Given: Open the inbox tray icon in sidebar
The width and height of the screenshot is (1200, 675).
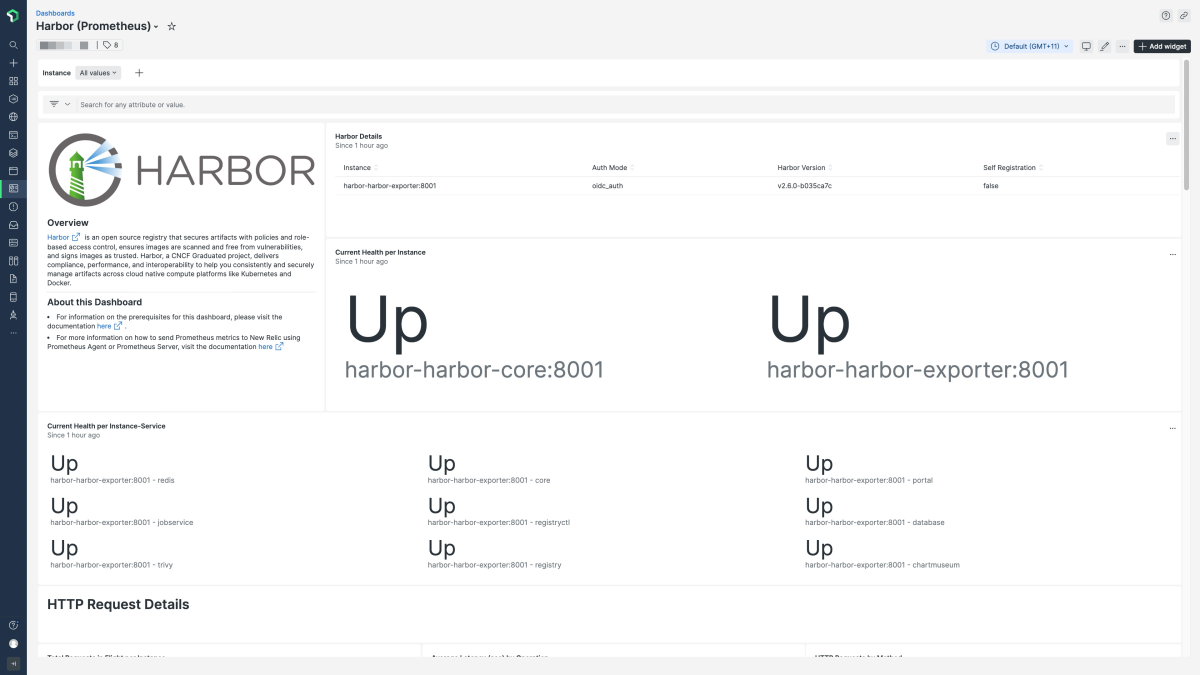Looking at the screenshot, I should [13, 225].
